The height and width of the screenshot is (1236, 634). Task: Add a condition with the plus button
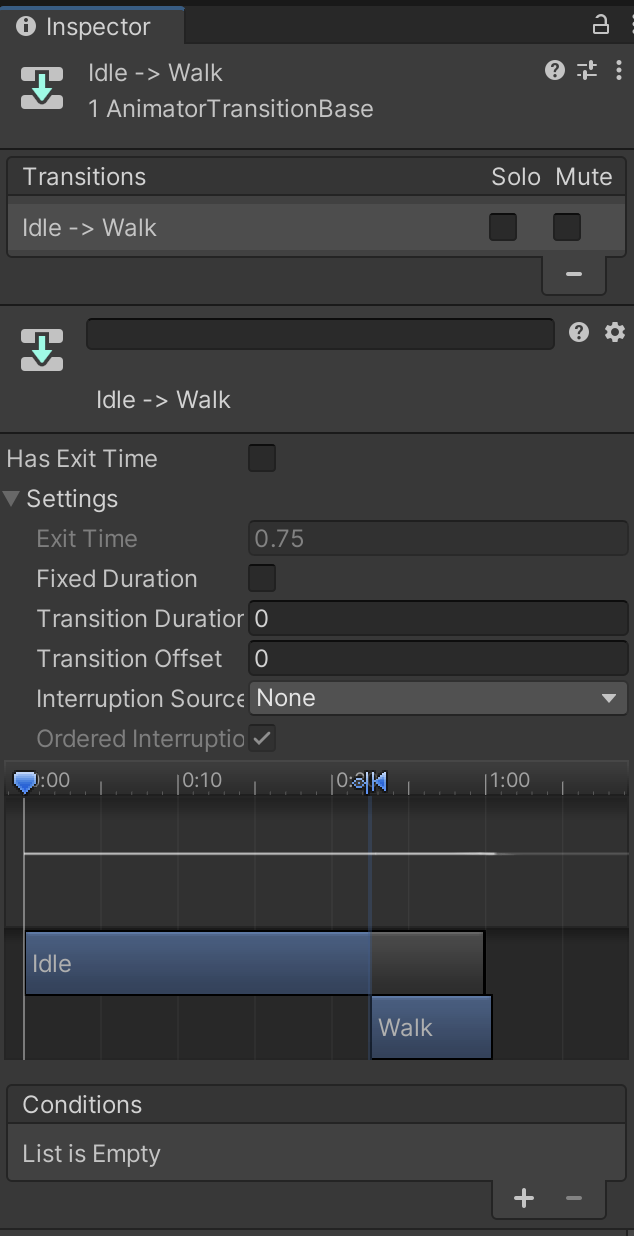coord(524,1198)
